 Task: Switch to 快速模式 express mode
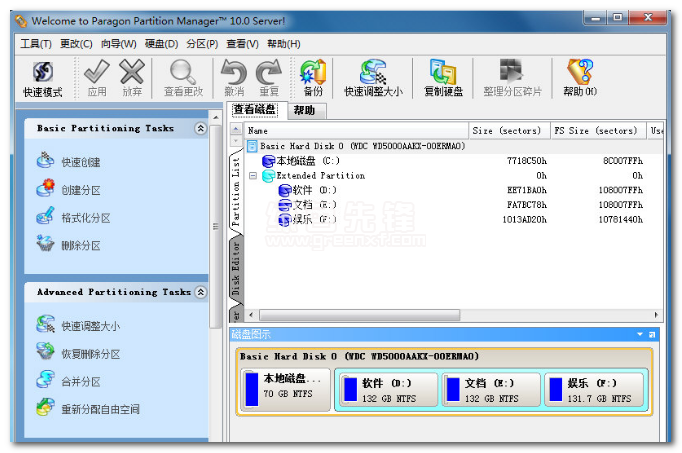pyautogui.click(x=43, y=79)
